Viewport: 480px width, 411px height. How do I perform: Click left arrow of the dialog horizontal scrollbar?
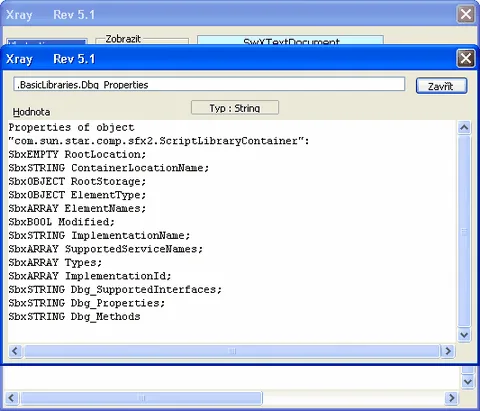(x=15, y=351)
